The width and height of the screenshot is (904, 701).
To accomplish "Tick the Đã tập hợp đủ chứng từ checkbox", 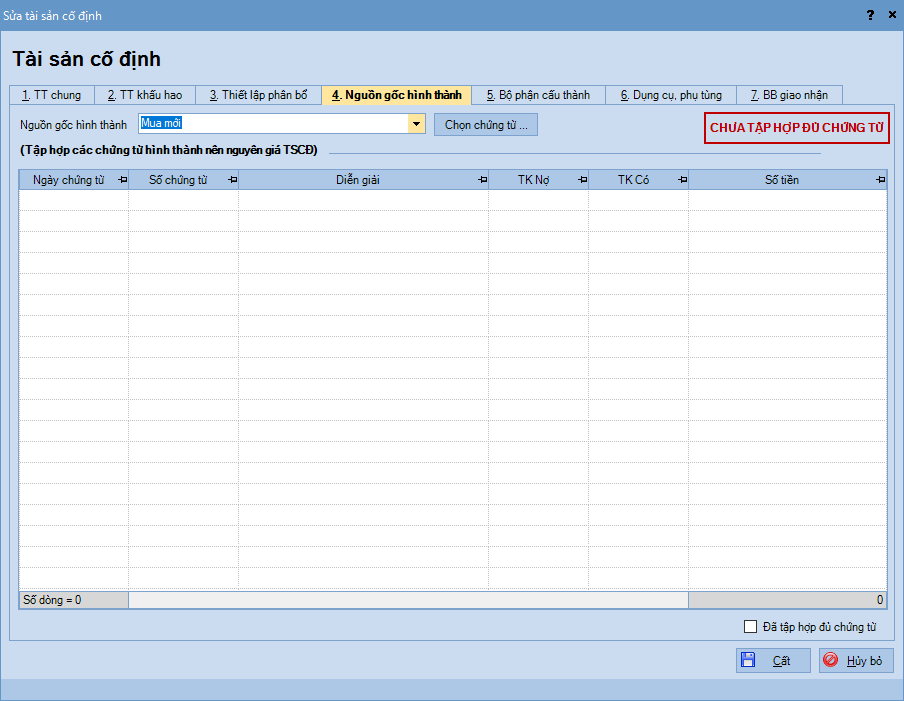I will point(751,627).
